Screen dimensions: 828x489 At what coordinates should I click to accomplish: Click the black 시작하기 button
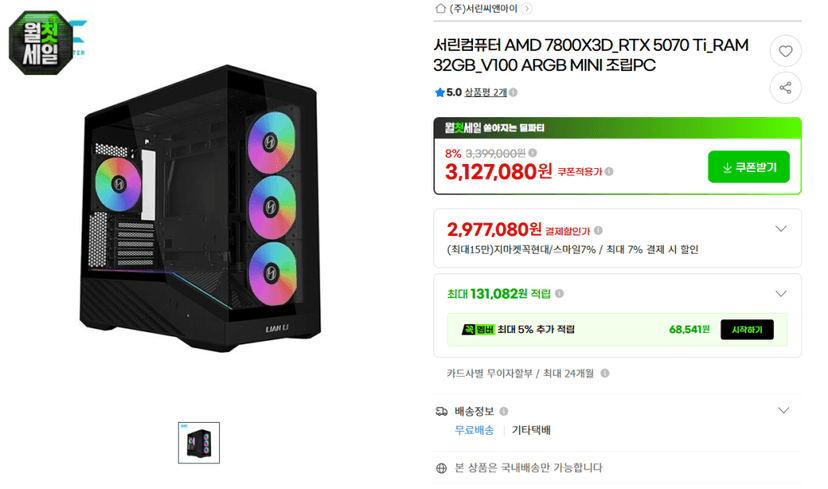coord(747,330)
